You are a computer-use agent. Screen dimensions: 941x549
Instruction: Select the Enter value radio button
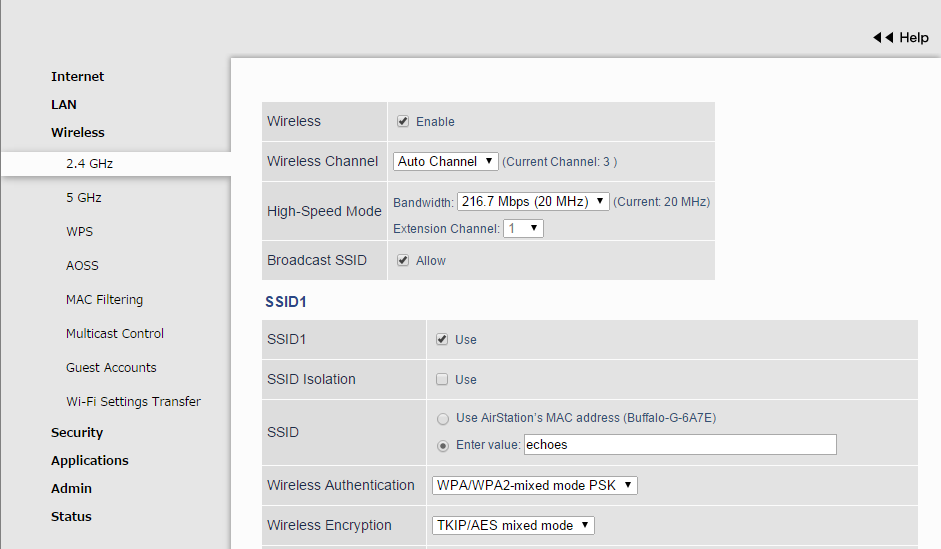click(442, 445)
